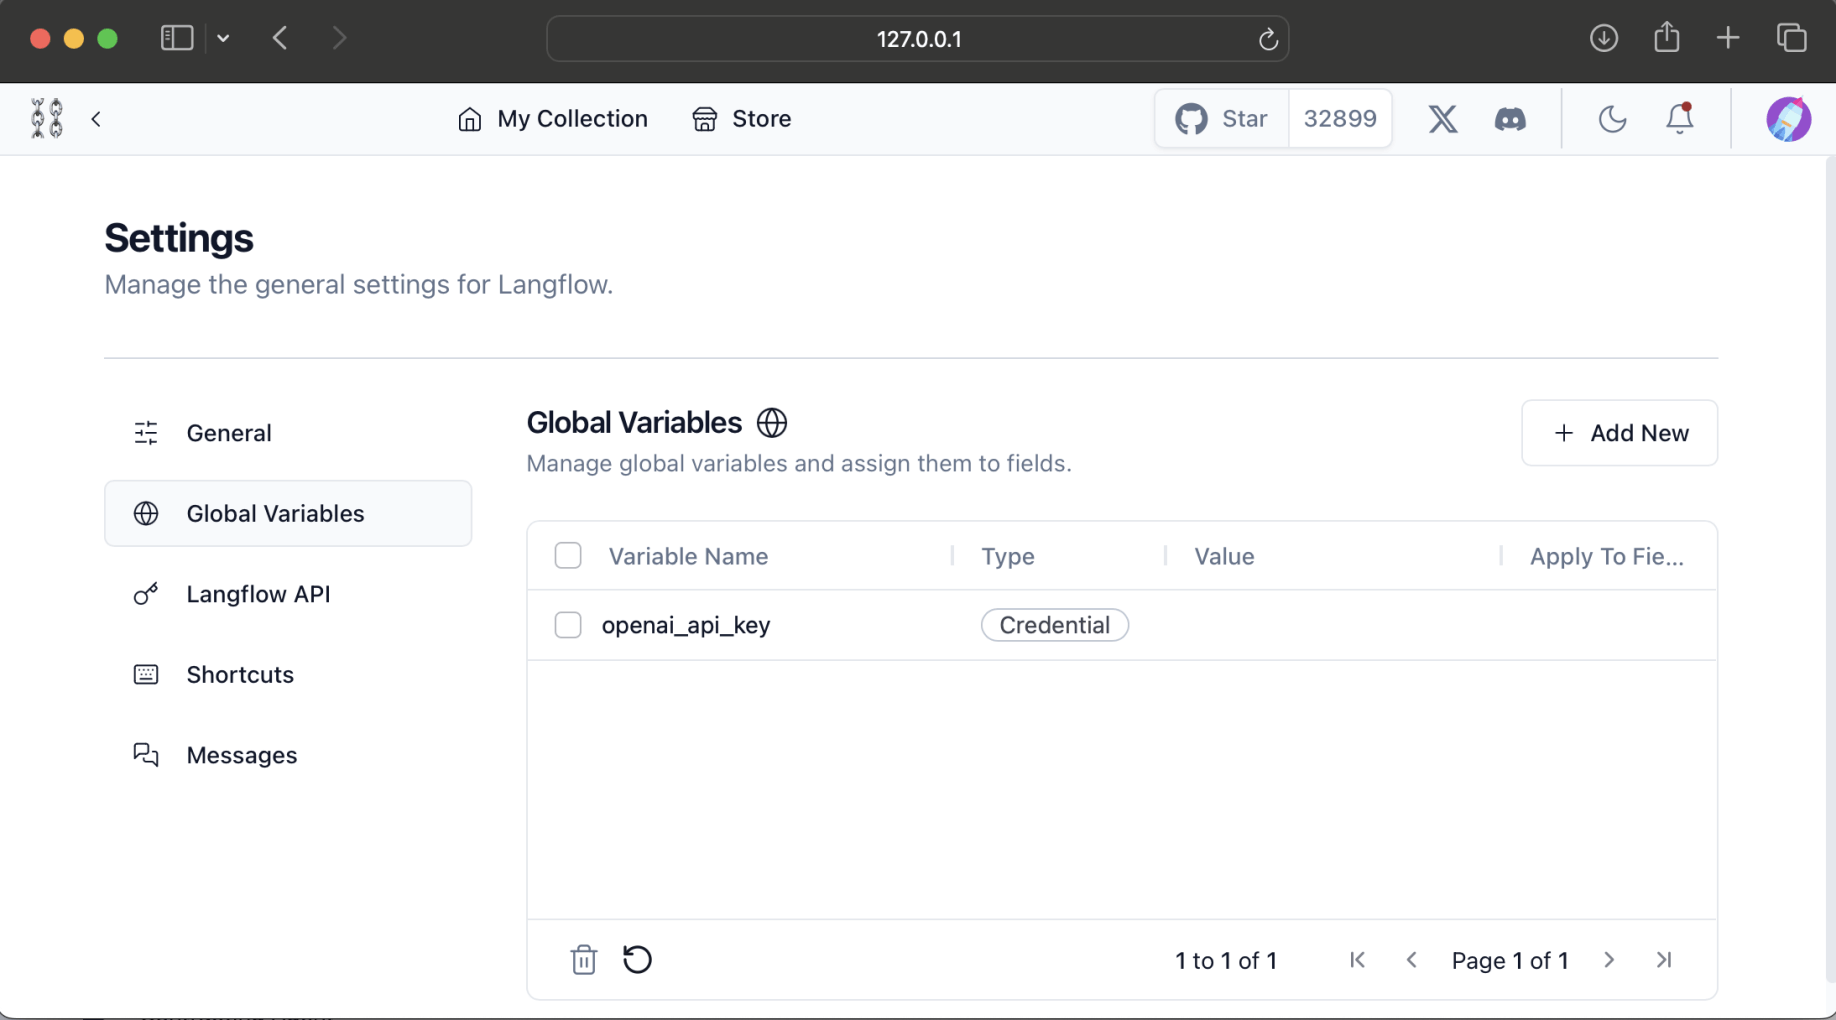Viewport: 1836px width, 1020px height.
Task: Switch to the Shortcuts settings section
Action: coord(240,675)
